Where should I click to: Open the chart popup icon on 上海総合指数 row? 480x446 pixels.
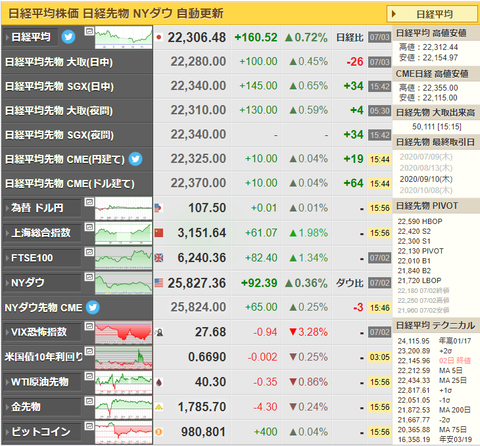point(89,227)
